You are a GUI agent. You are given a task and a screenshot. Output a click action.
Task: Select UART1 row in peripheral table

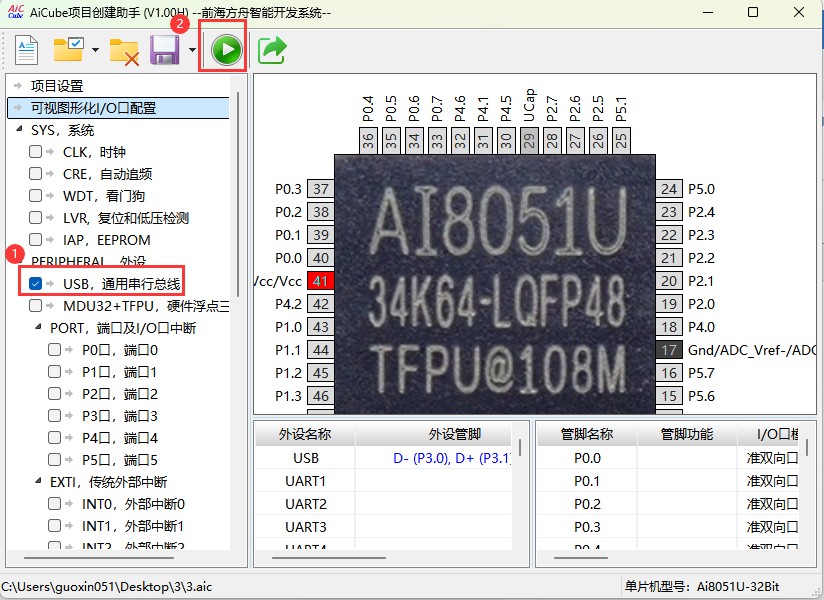383,481
